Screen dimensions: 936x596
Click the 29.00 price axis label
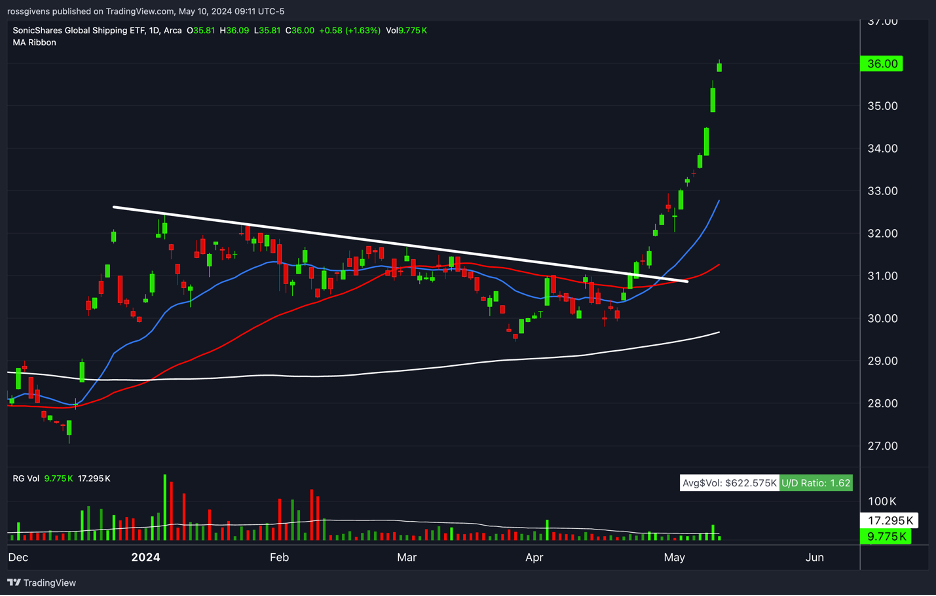tap(881, 361)
